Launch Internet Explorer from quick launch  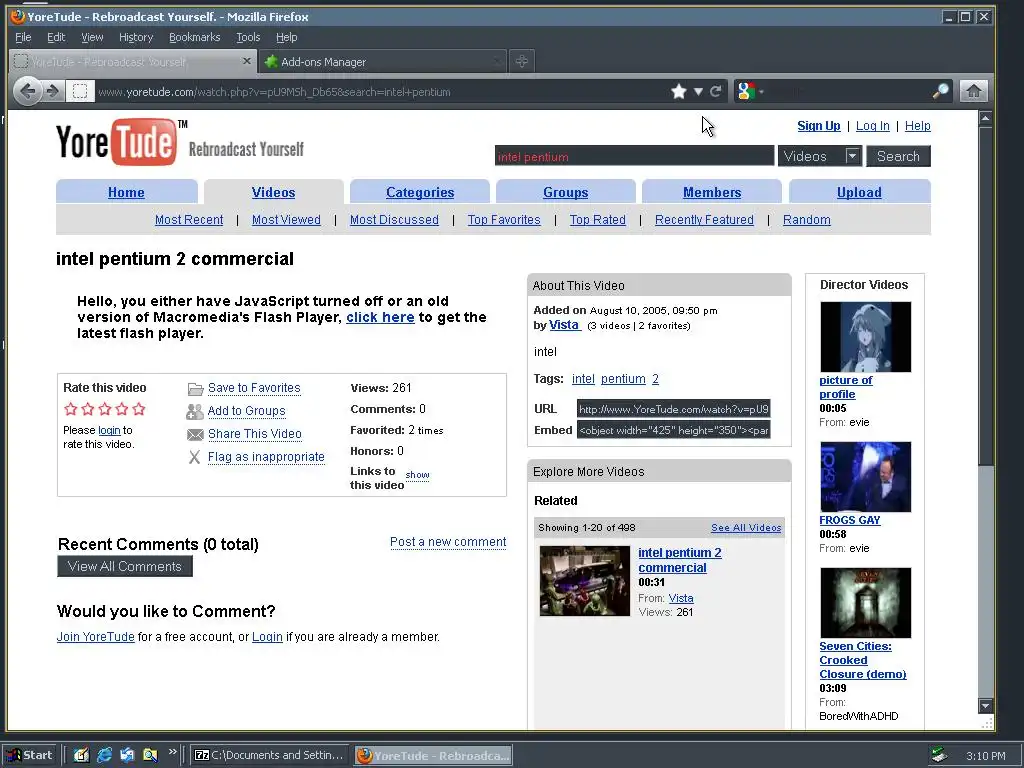(104, 755)
